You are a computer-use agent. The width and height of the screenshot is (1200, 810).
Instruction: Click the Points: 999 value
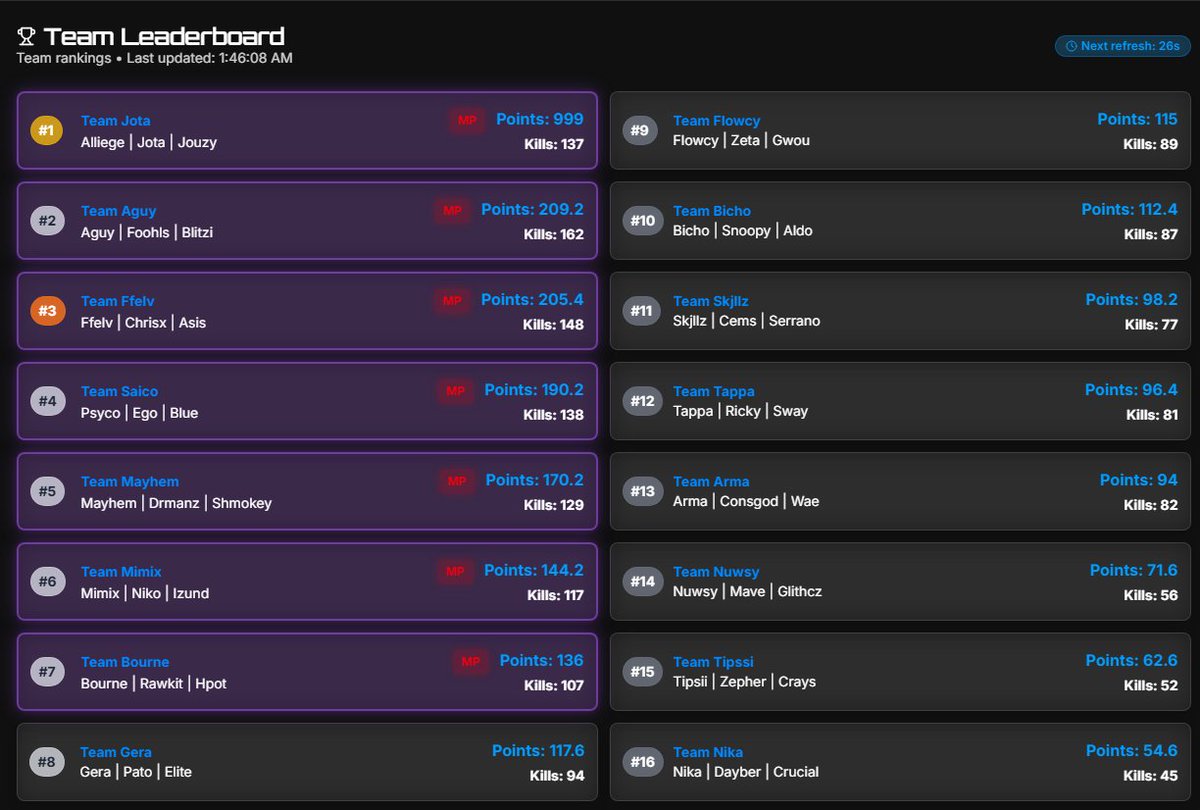540,119
